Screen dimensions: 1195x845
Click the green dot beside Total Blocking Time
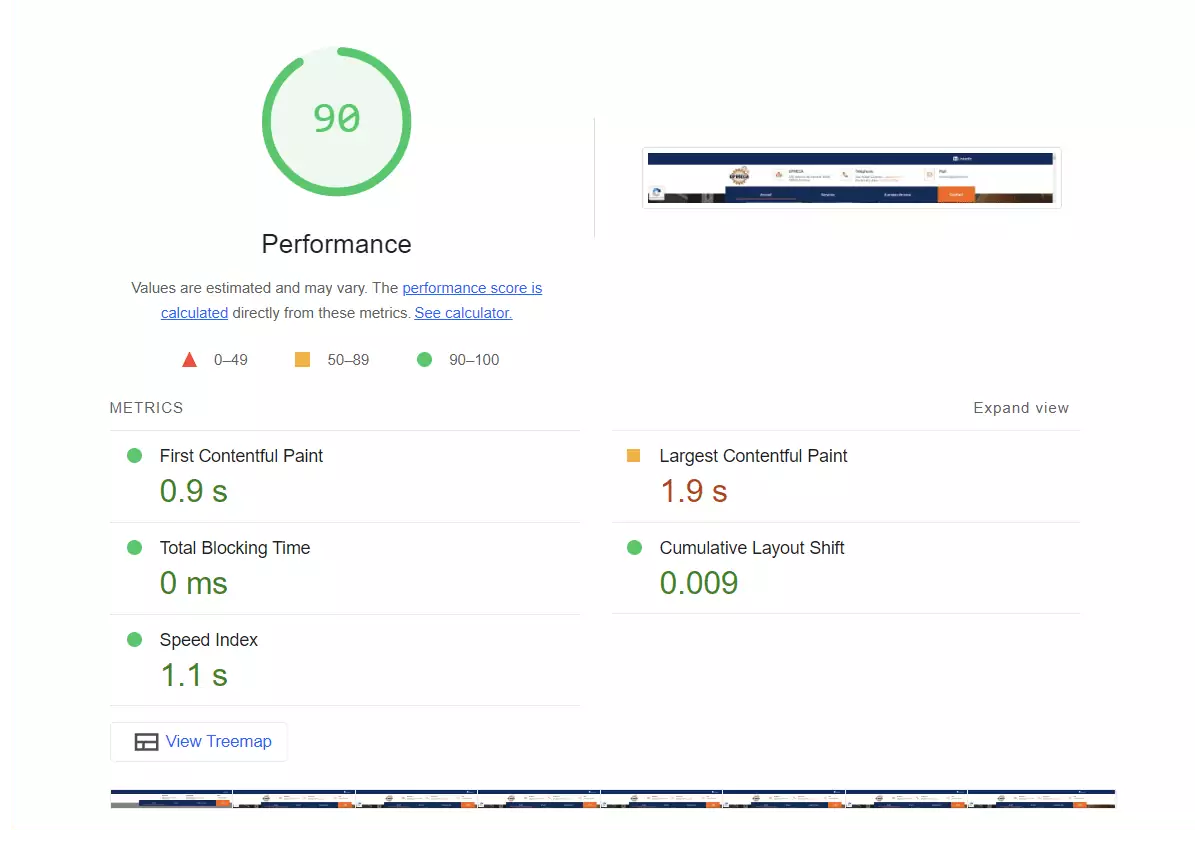135,548
